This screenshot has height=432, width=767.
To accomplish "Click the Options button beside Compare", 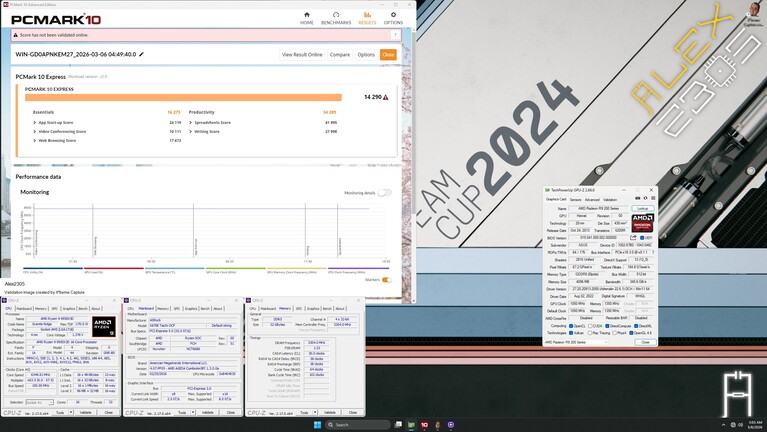I will coord(366,55).
